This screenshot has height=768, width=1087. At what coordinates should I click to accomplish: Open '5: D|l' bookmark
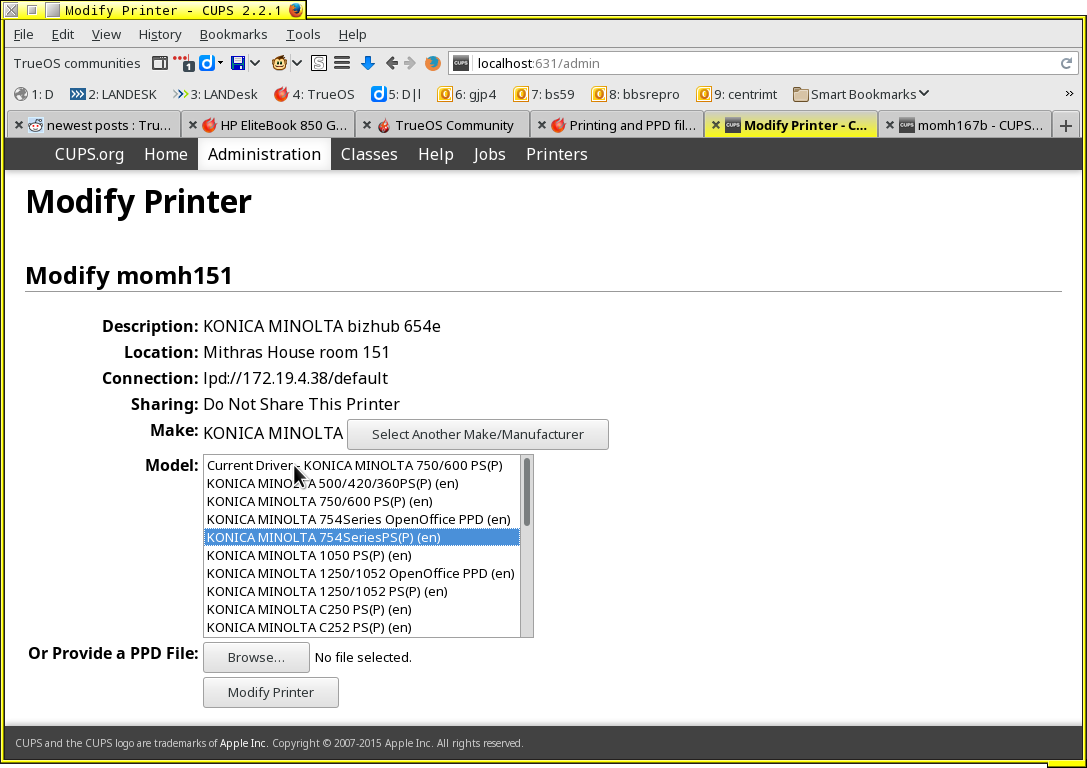pos(397,94)
